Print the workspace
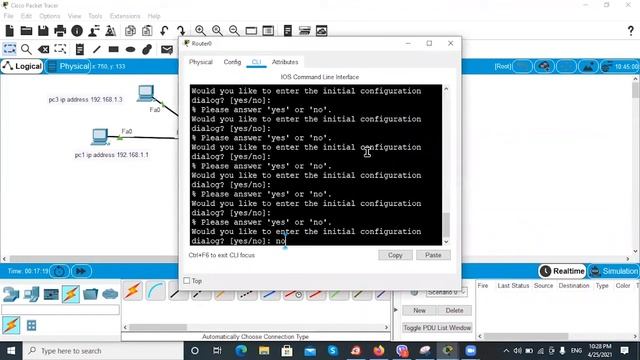The width and height of the screenshot is (640, 360). tap(60, 31)
